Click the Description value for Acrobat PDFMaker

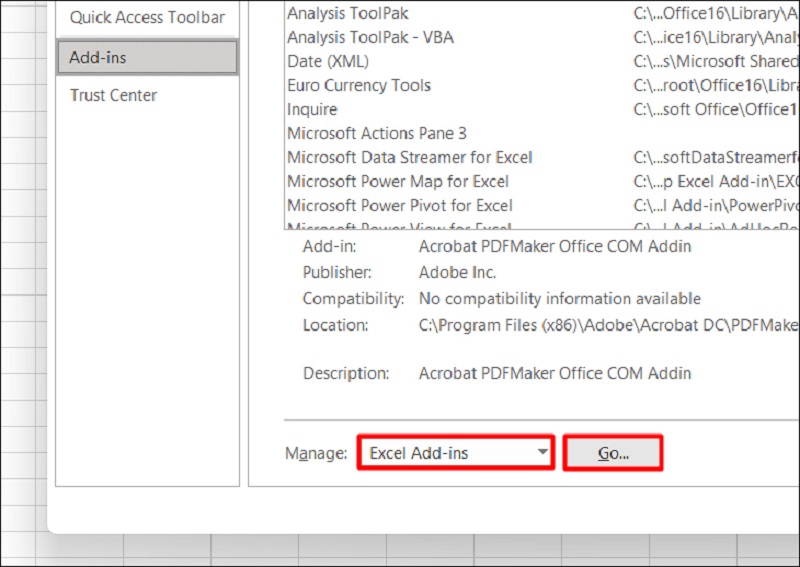(x=554, y=374)
